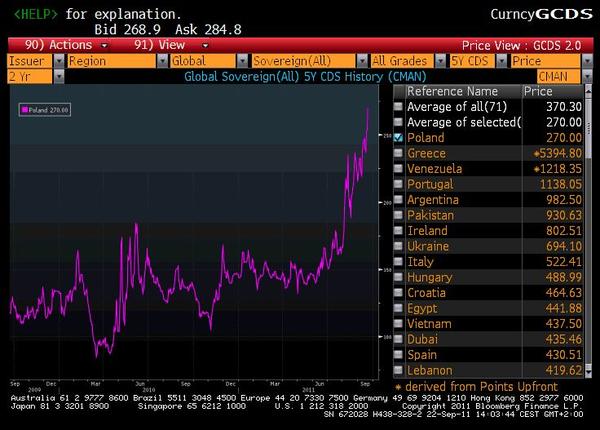Open the 91) View menu
Screen dimensions: 600x430
(160, 45)
